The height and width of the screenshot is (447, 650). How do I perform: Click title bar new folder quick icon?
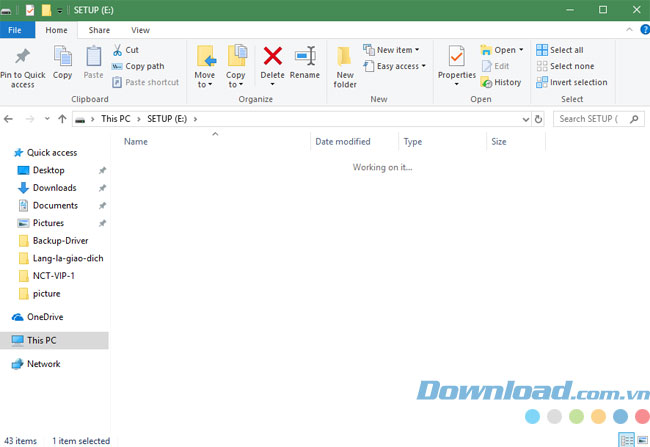click(x=46, y=10)
